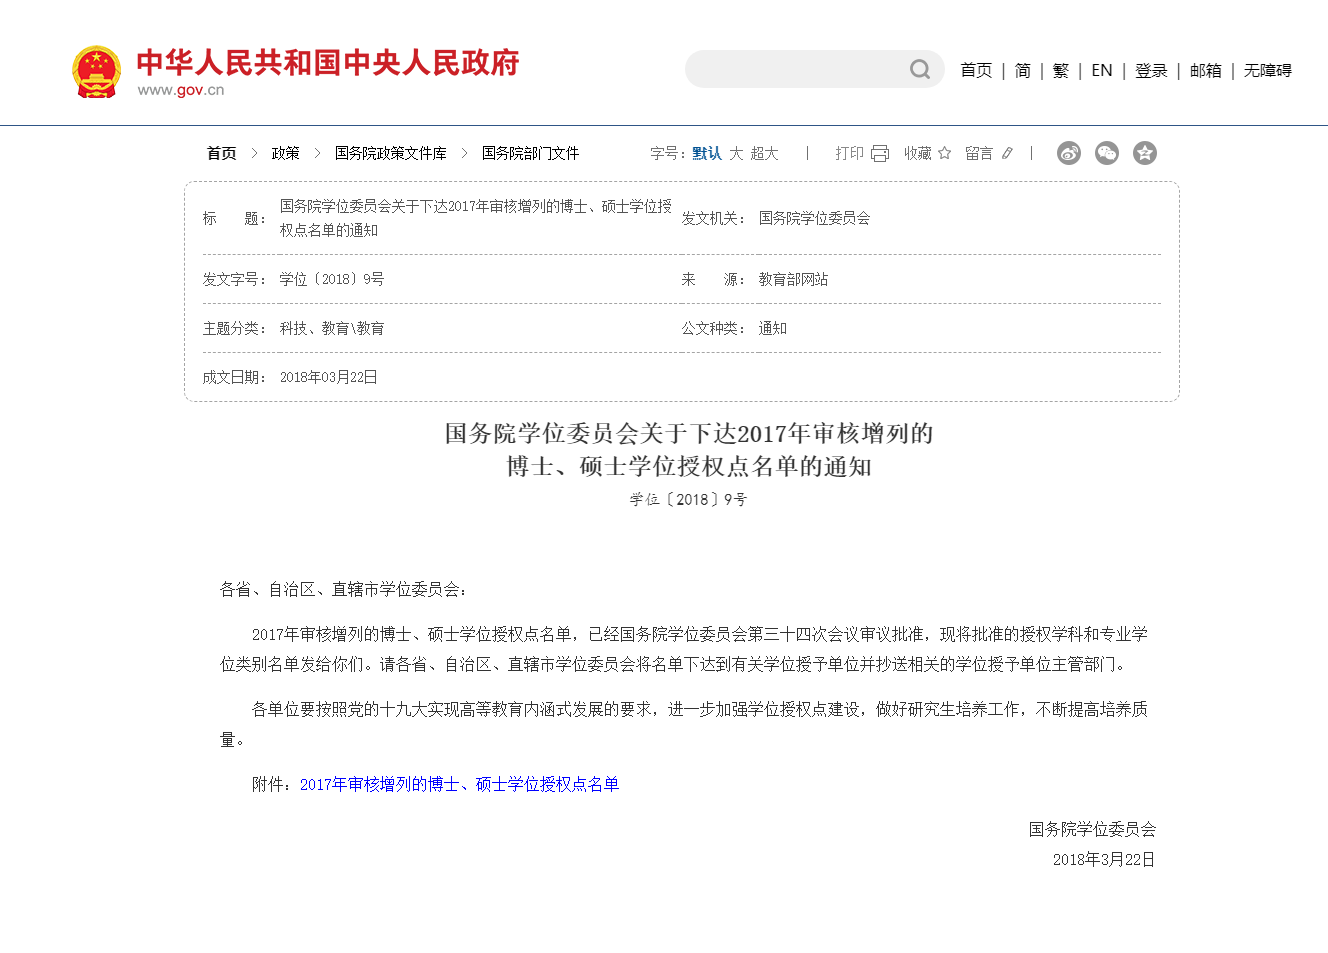Visit 邮箱 from the top navigation

pos(1206,70)
